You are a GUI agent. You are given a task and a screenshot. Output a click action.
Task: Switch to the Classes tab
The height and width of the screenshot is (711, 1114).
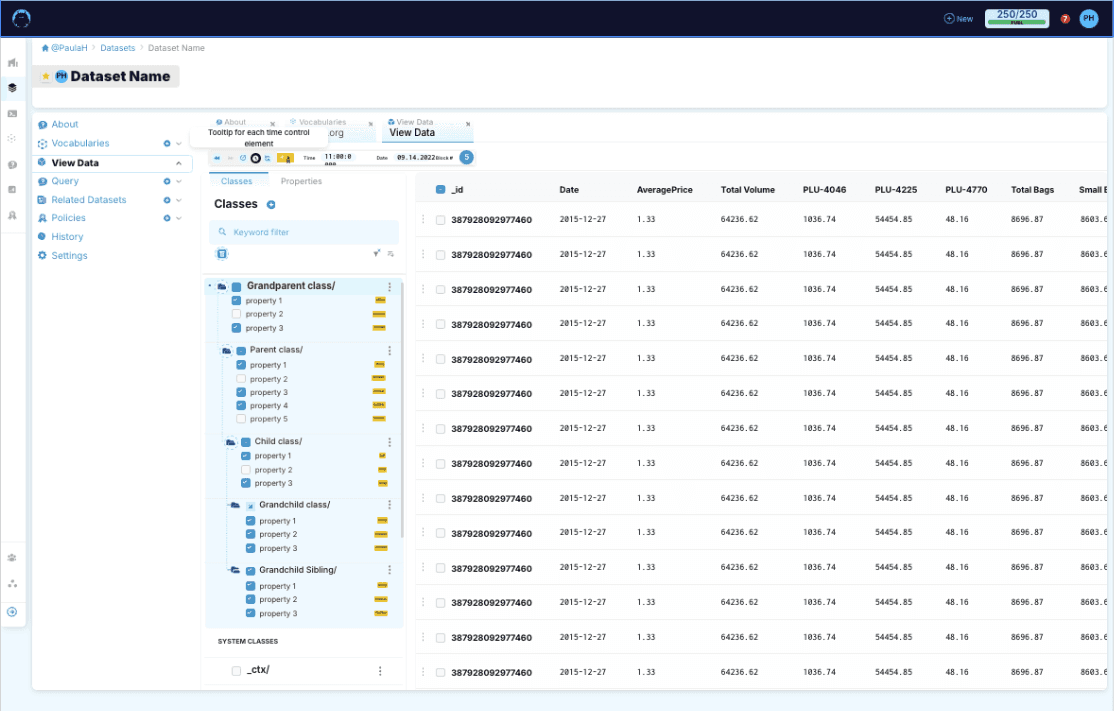(237, 182)
